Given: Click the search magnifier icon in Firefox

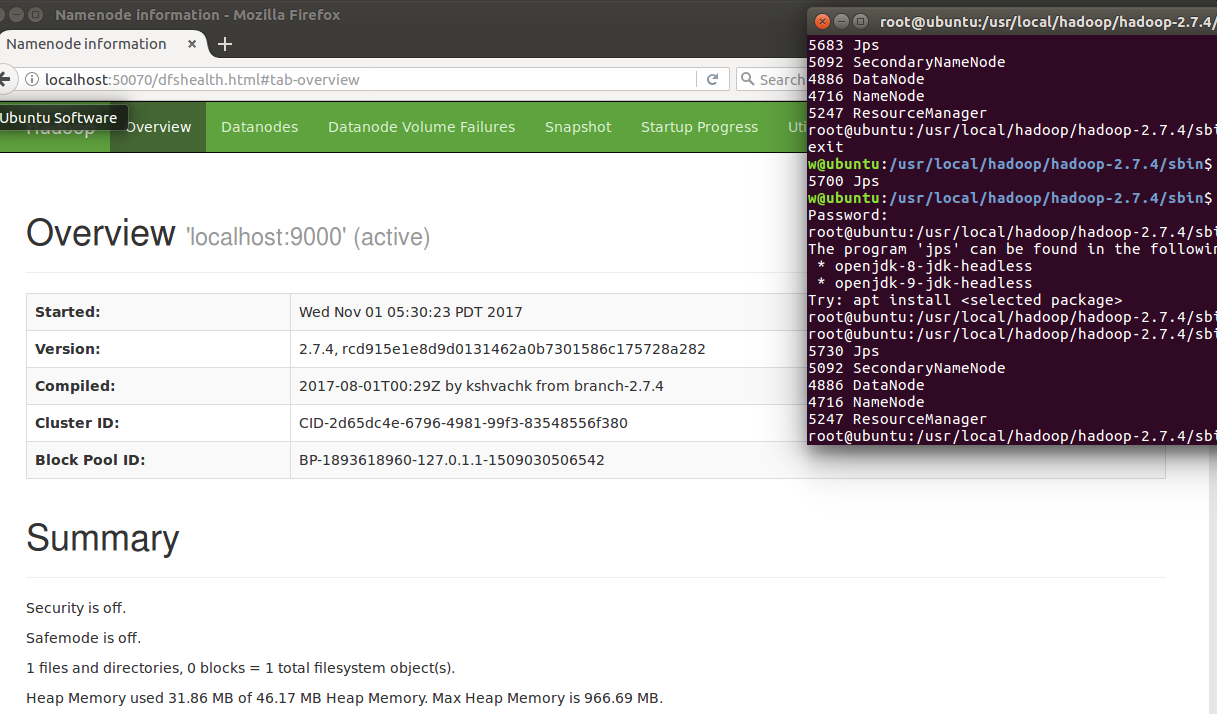Looking at the screenshot, I should click(747, 80).
